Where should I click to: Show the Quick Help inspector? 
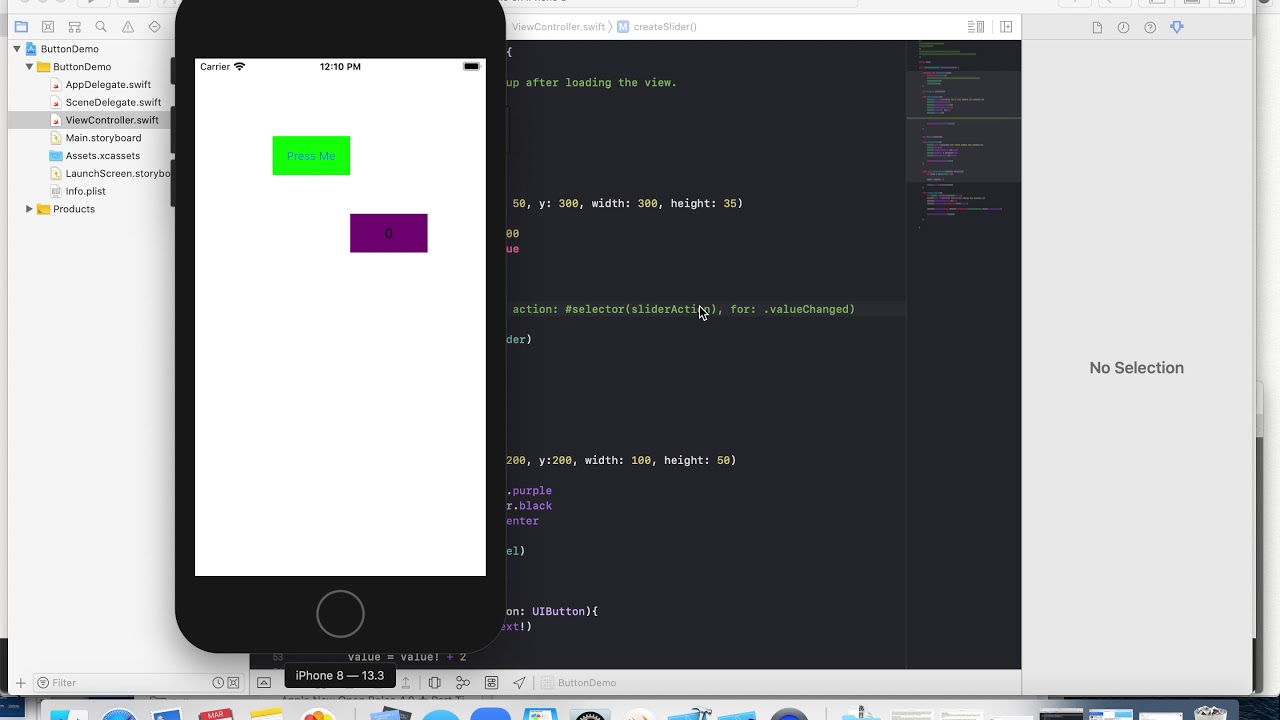pyautogui.click(x=1150, y=27)
